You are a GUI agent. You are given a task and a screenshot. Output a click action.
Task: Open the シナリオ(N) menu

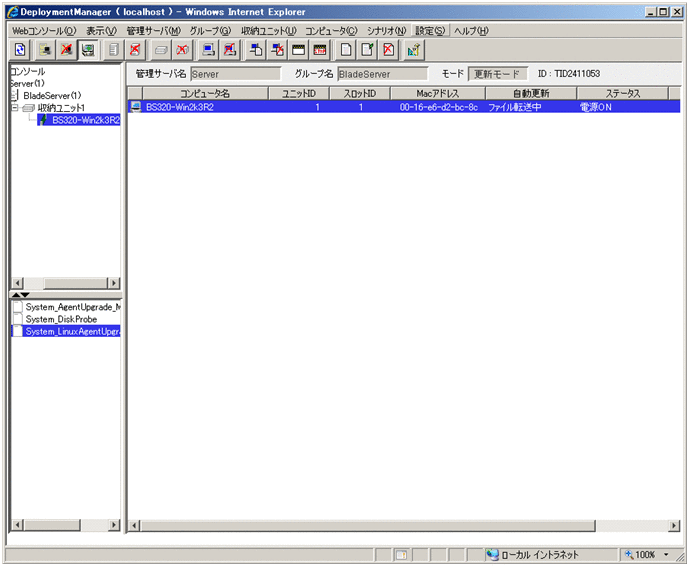click(386, 31)
